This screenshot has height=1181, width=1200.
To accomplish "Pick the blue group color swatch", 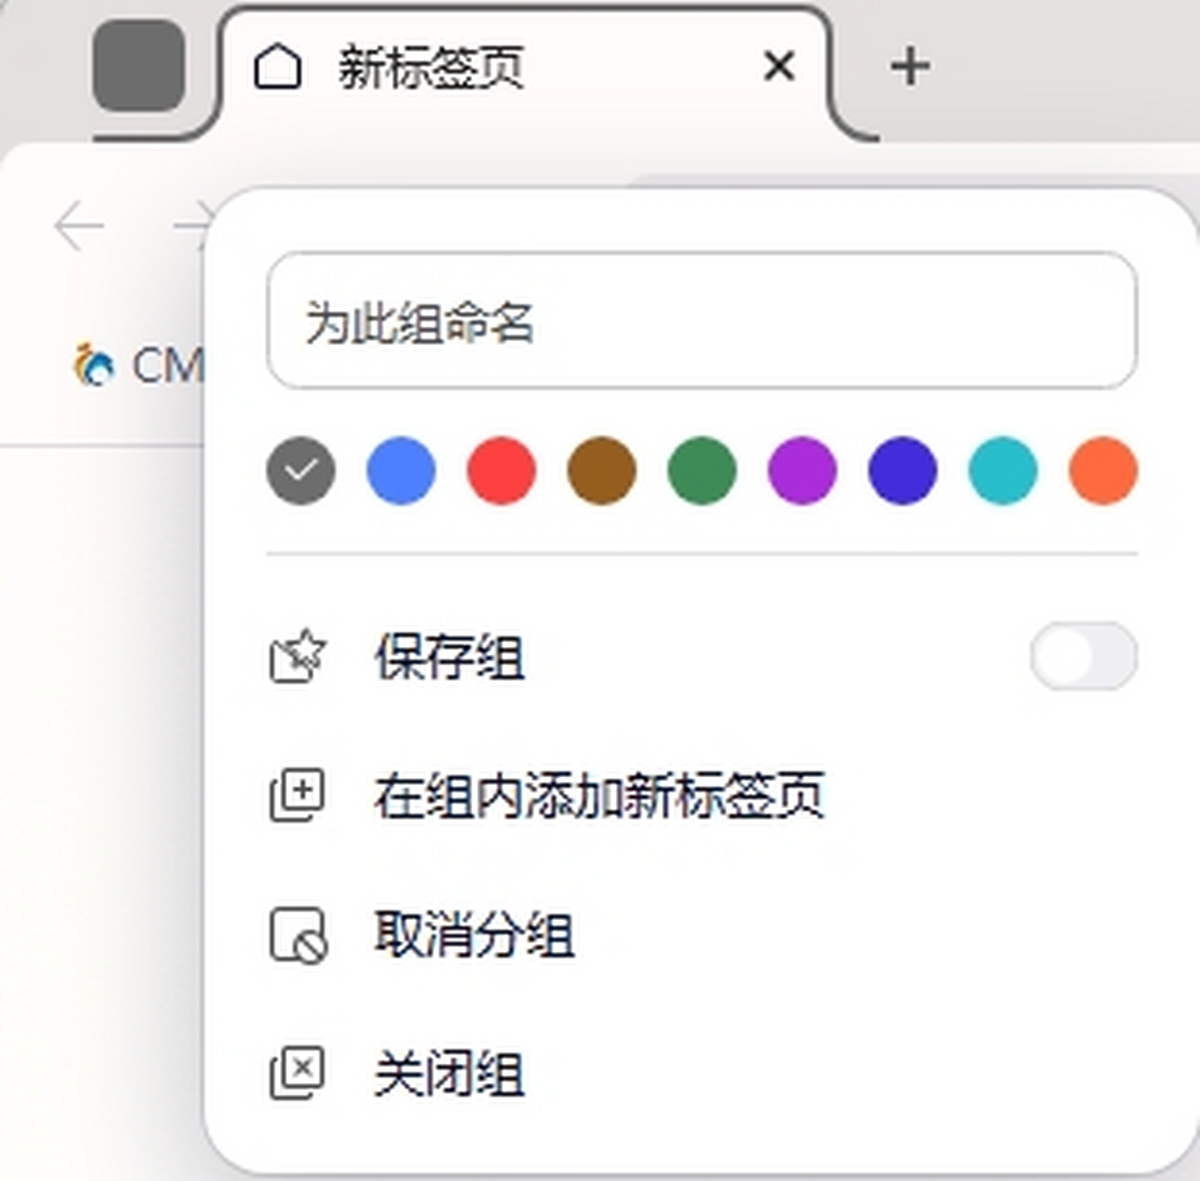I will pyautogui.click(x=400, y=471).
